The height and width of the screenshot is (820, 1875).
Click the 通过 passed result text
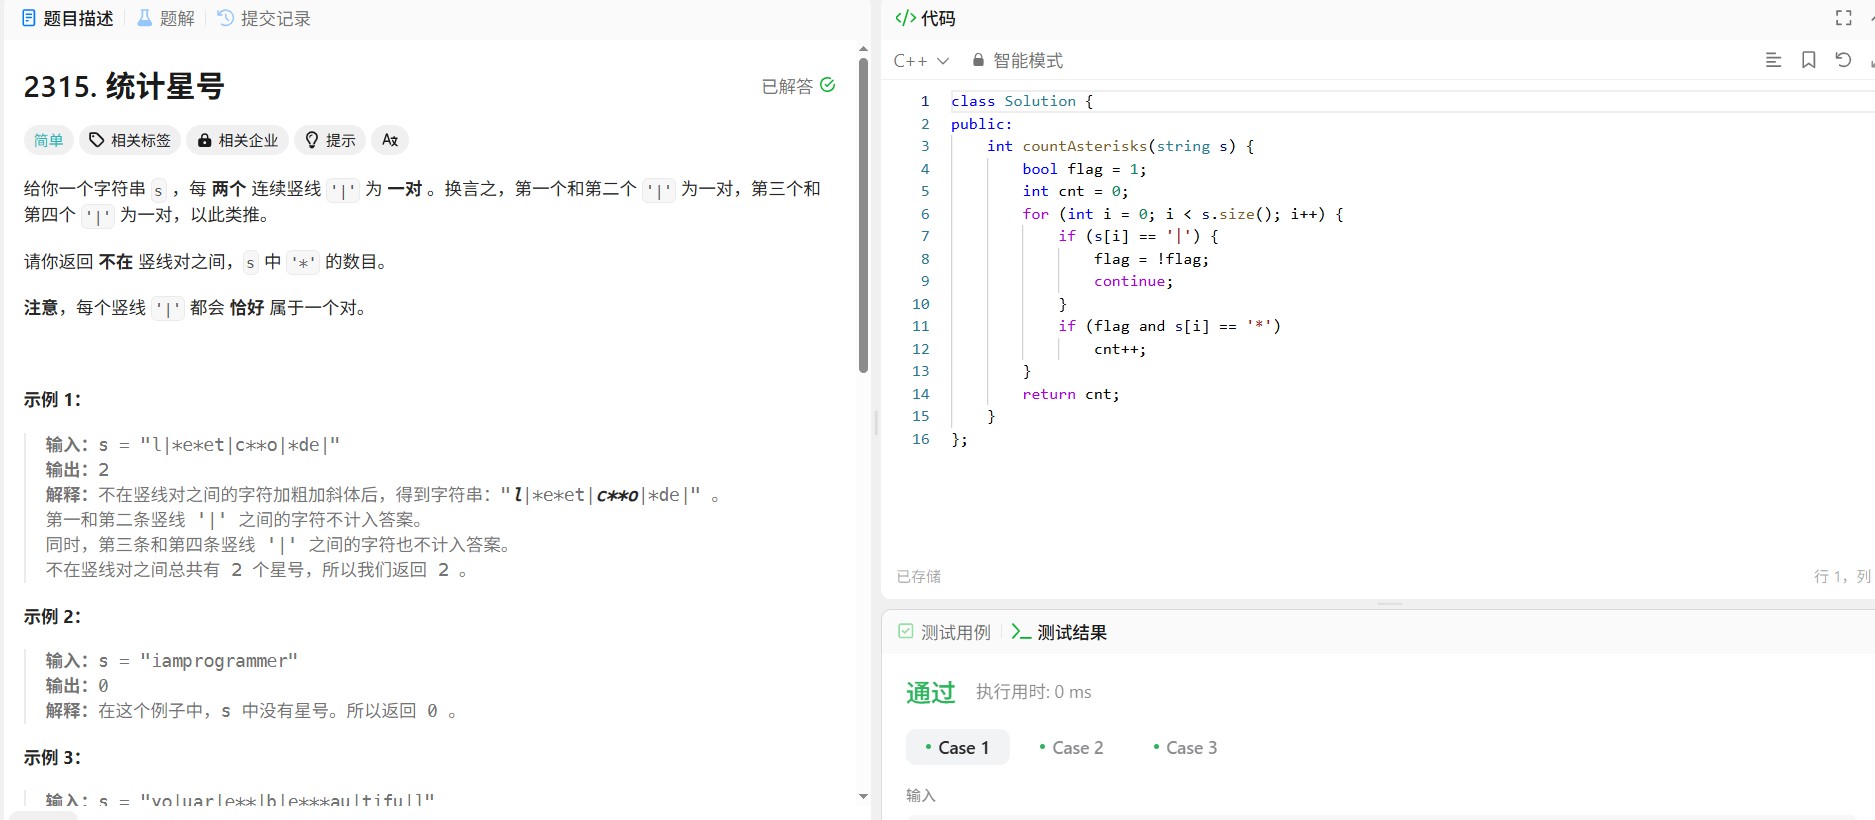coord(930,692)
